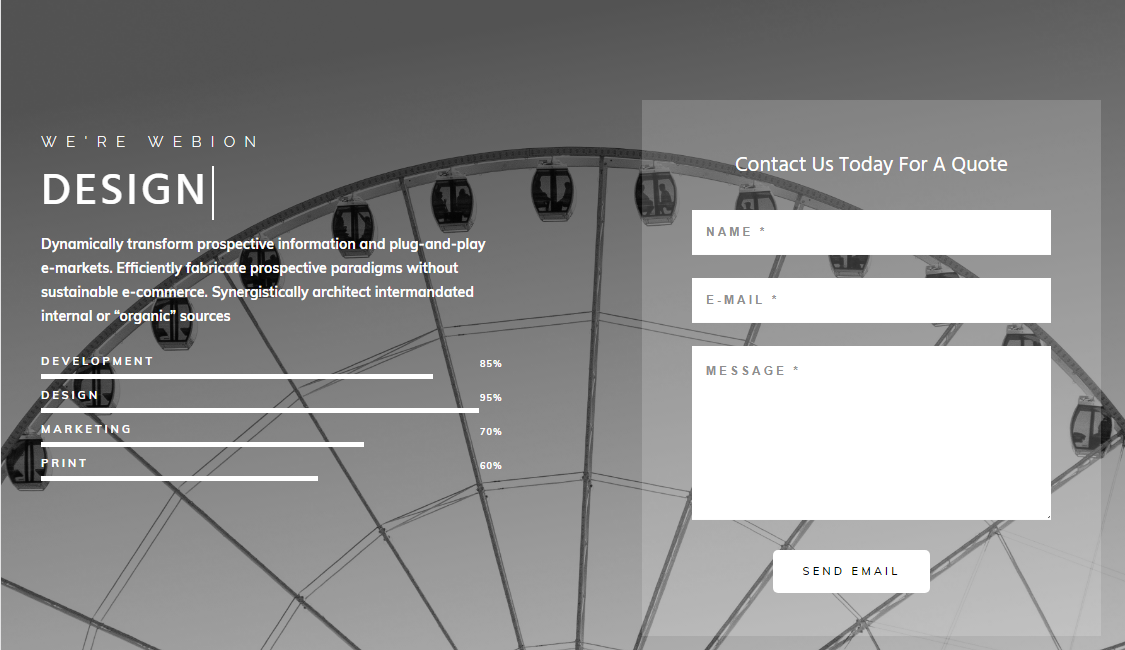Click the SEND EMAIL button
Viewport: 1125px width, 650px height.
pos(851,572)
